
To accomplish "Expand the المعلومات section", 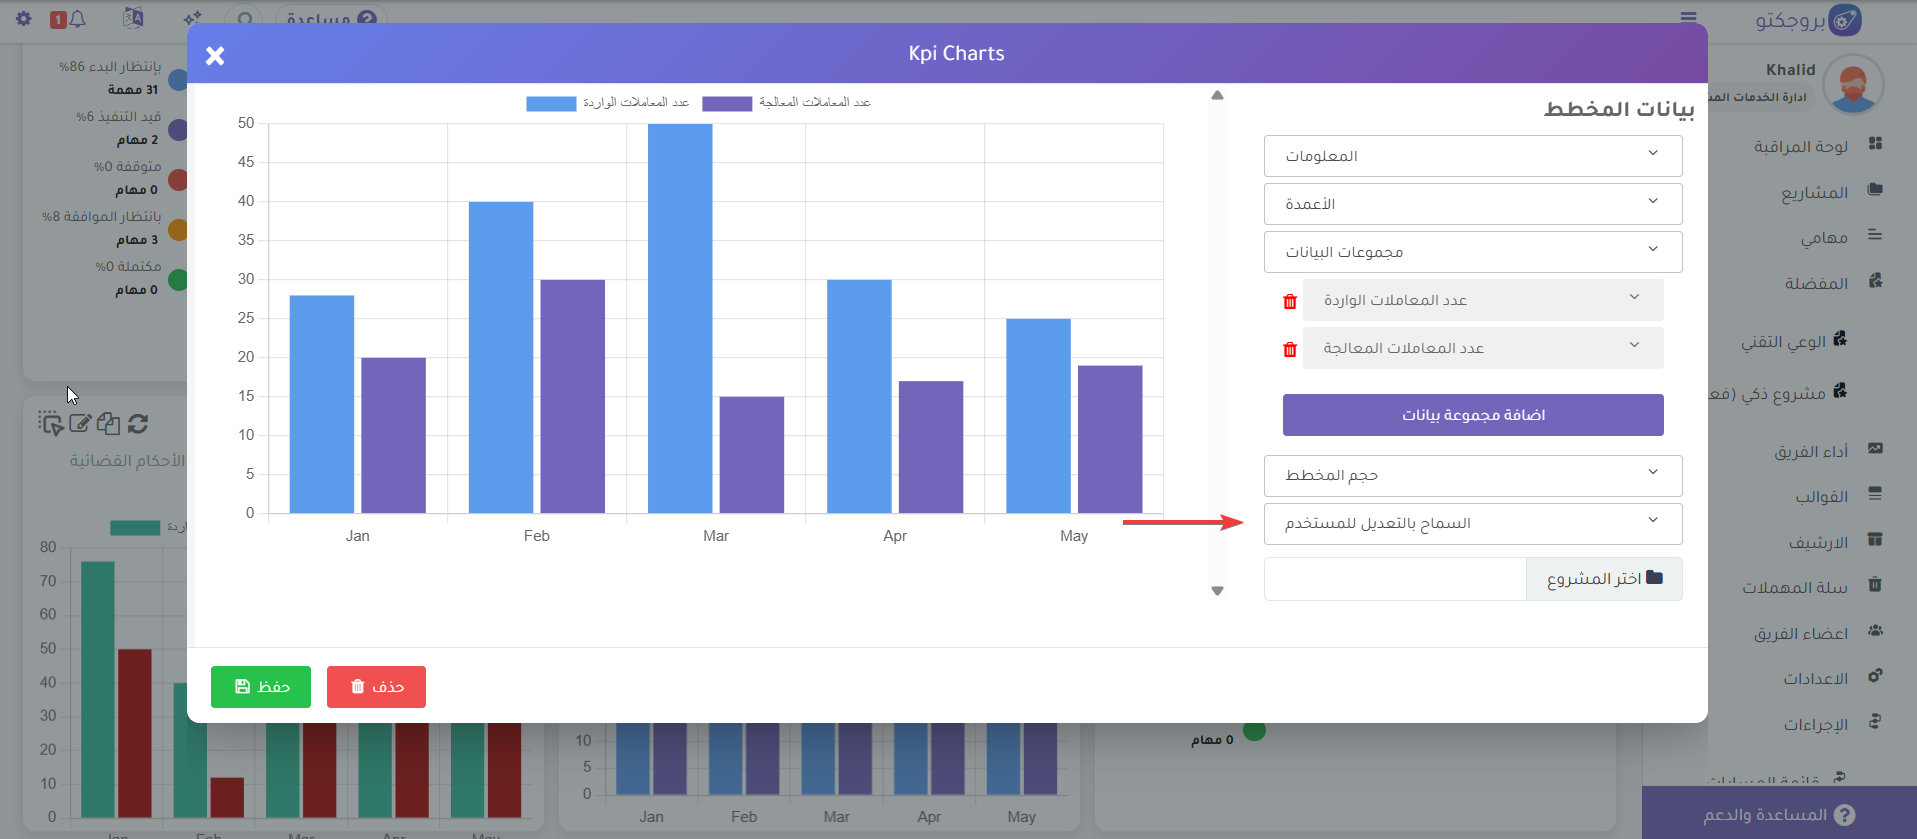I will click(x=1472, y=156).
